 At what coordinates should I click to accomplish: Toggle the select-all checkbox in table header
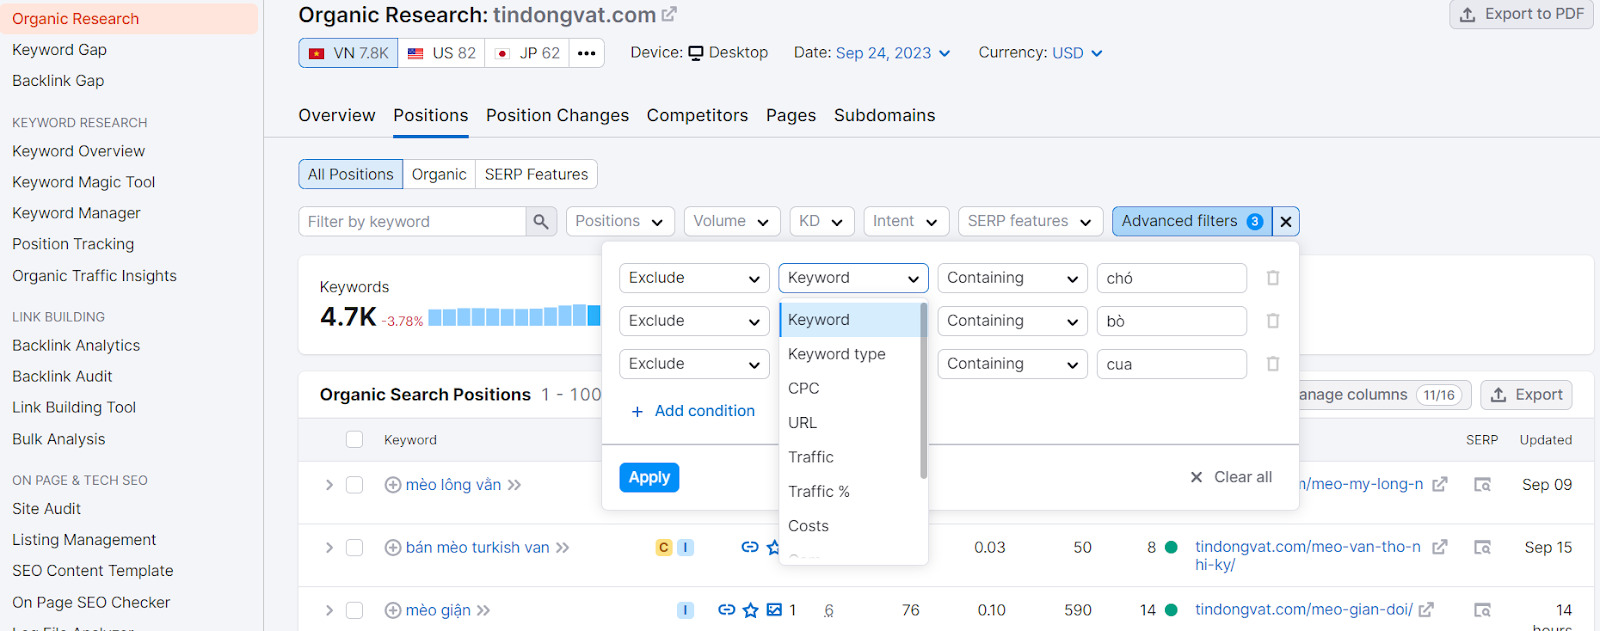click(x=354, y=439)
